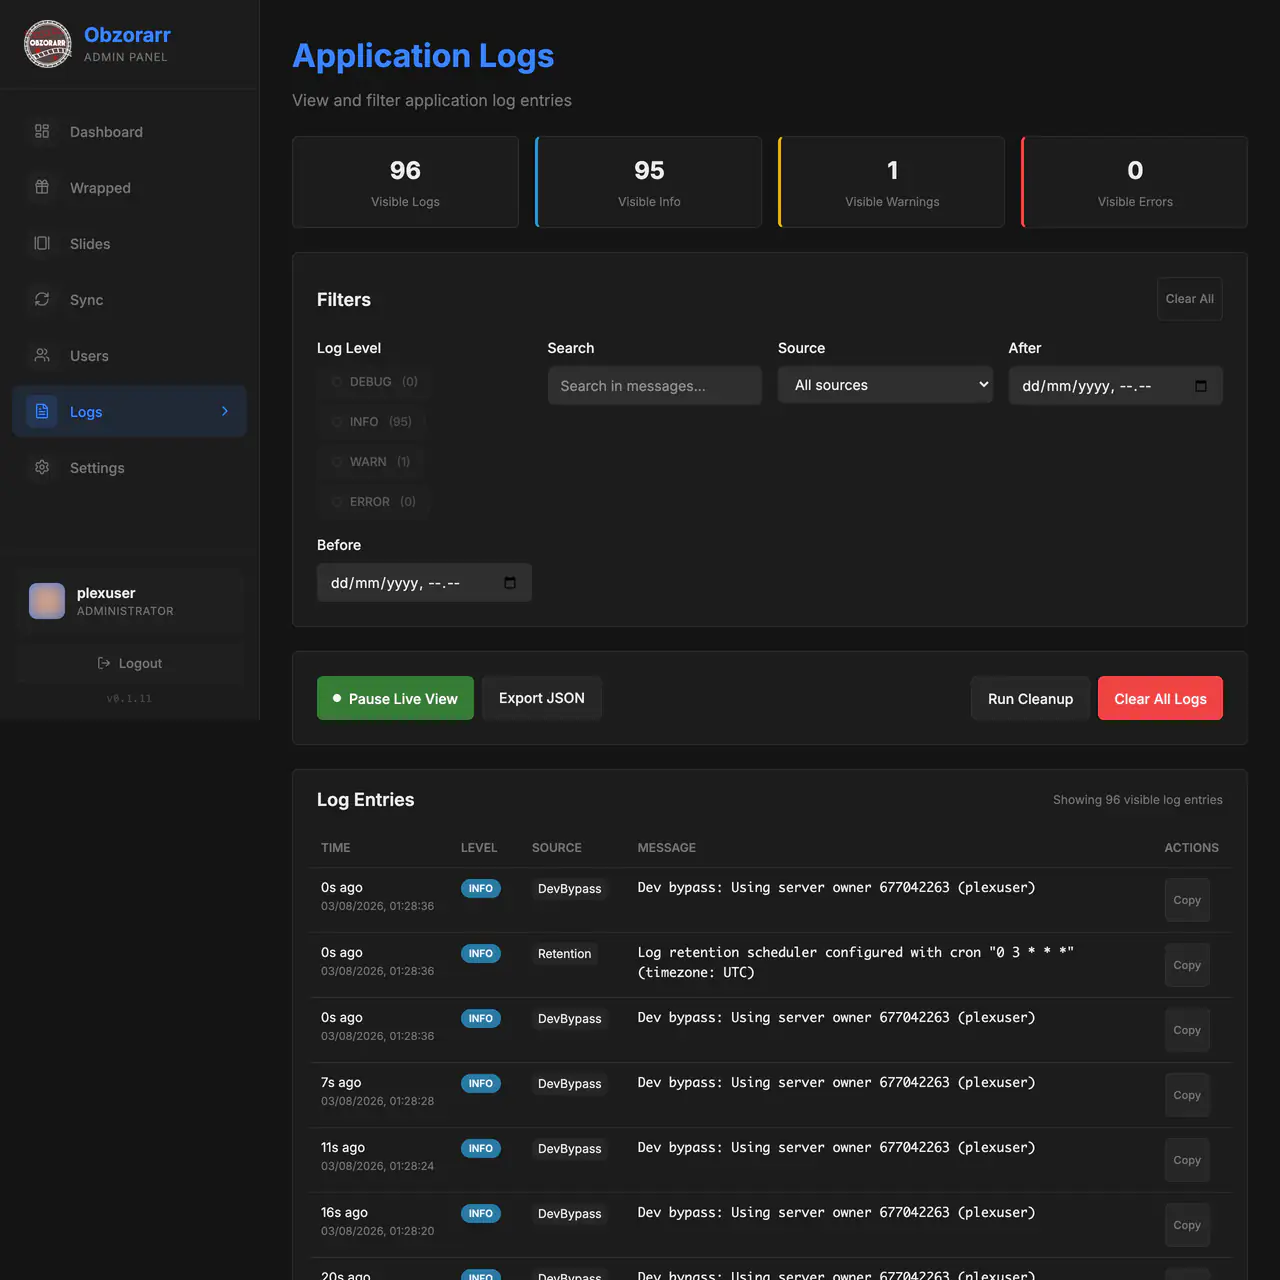Click the Obzorarr logo badge
The image size is (1280, 1280).
click(x=48, y=44)
